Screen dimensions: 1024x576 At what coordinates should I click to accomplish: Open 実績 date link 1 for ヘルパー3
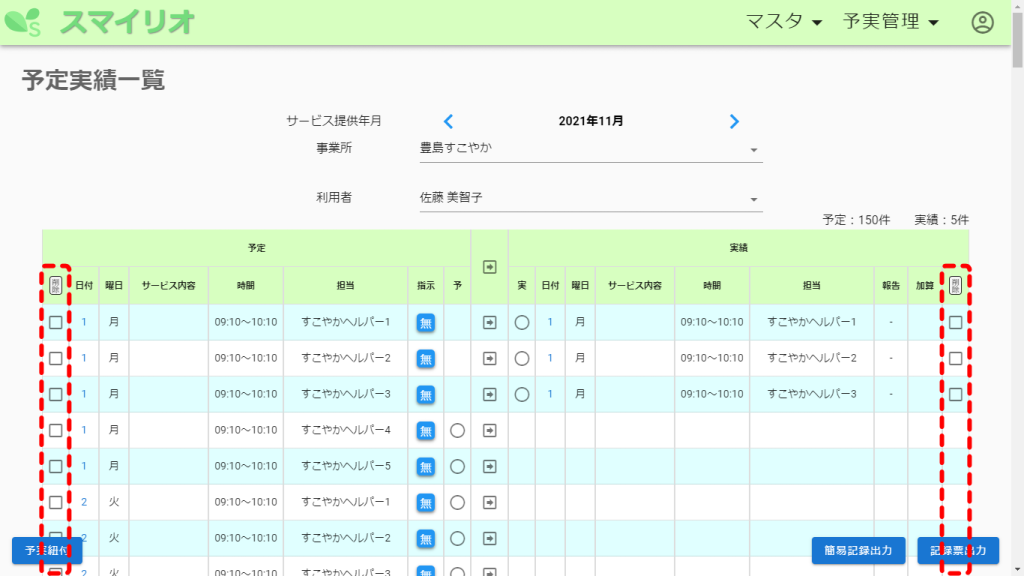pos(550,394)
